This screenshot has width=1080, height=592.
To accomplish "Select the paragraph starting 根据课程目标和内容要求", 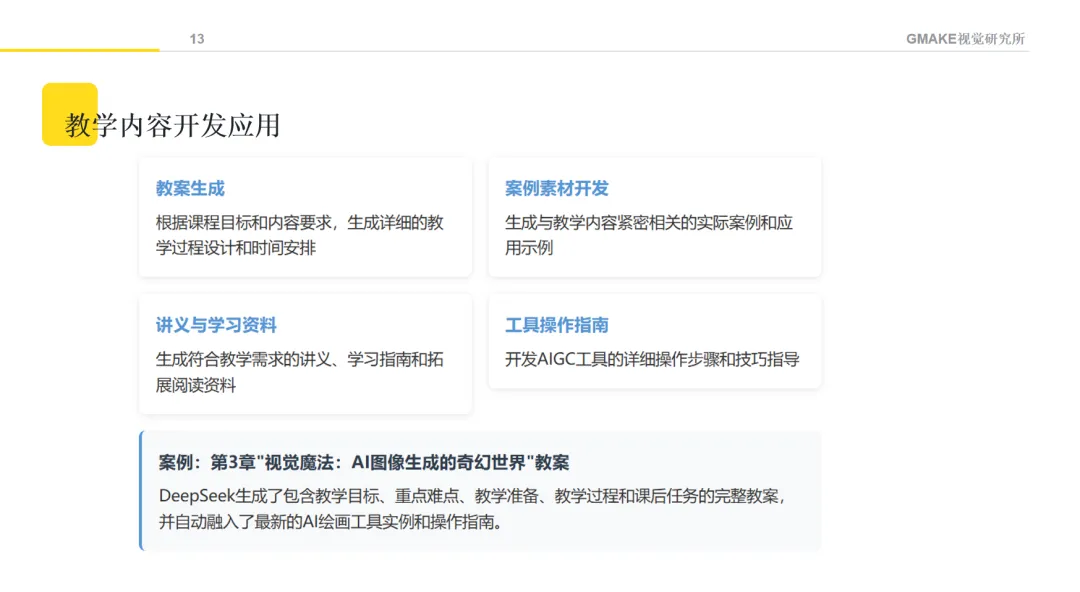I will click(300, 235).
